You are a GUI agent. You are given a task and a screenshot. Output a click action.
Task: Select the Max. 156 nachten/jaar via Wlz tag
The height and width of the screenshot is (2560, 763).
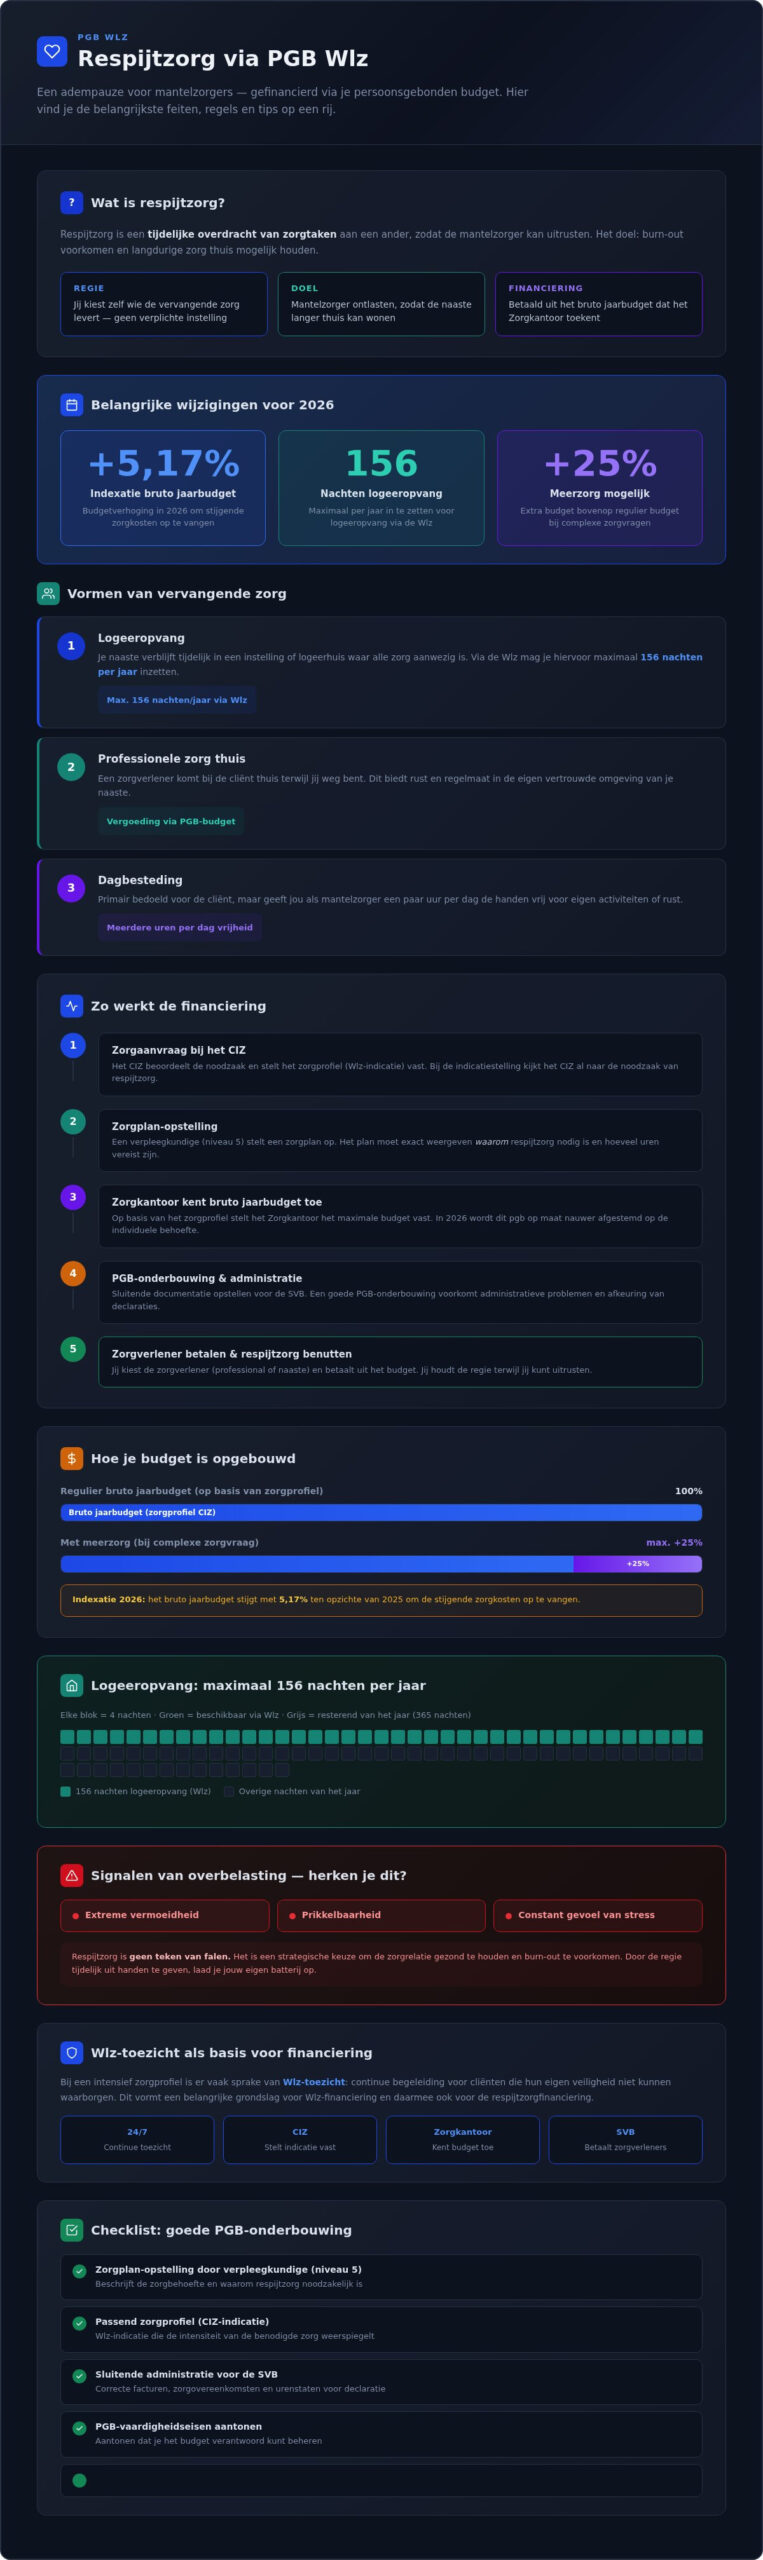pyautogui.click(x=177, y=700)
